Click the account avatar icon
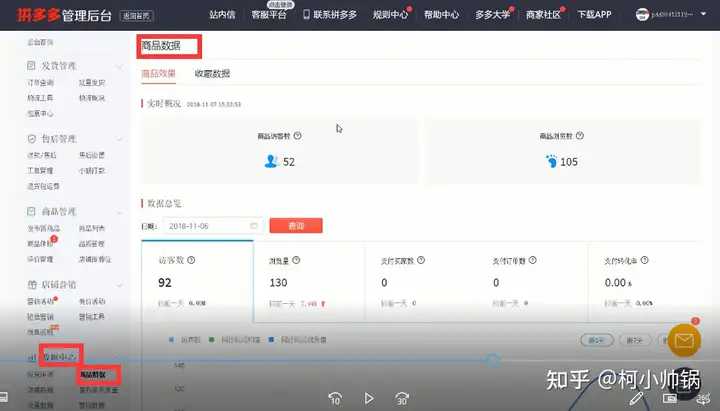The height and width of the screenshot is (411, 720). tap(642, 14)
